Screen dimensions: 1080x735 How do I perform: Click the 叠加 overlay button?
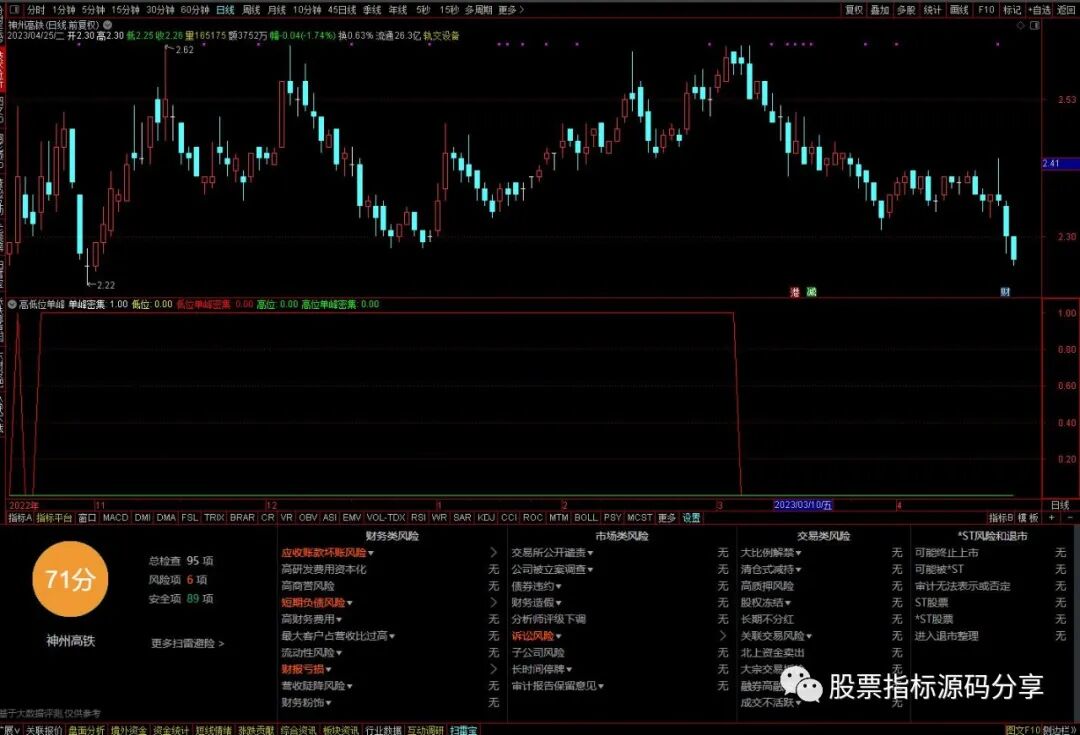880,10
